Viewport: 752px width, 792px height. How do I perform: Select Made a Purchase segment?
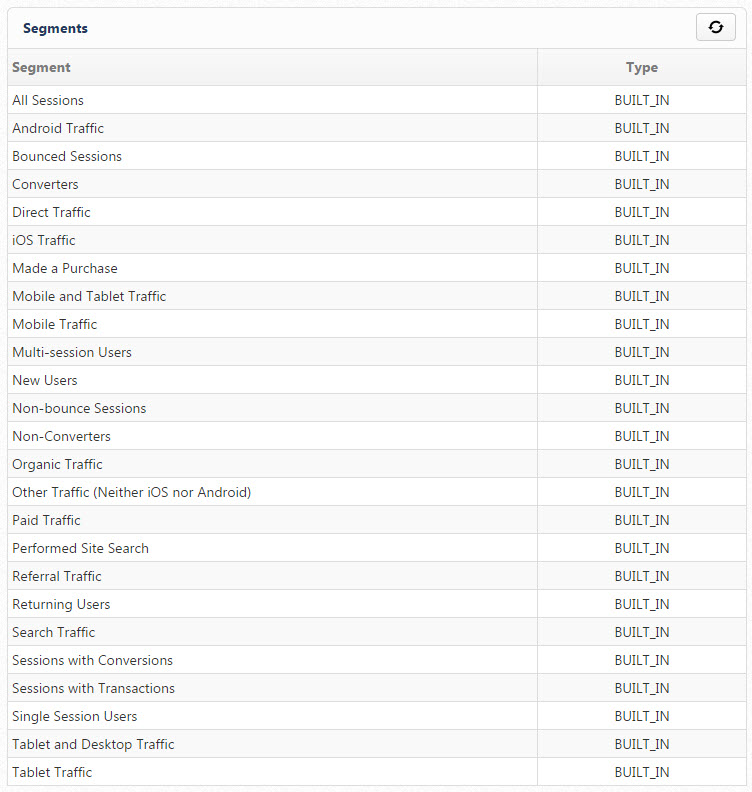click(x=65, y=268)
